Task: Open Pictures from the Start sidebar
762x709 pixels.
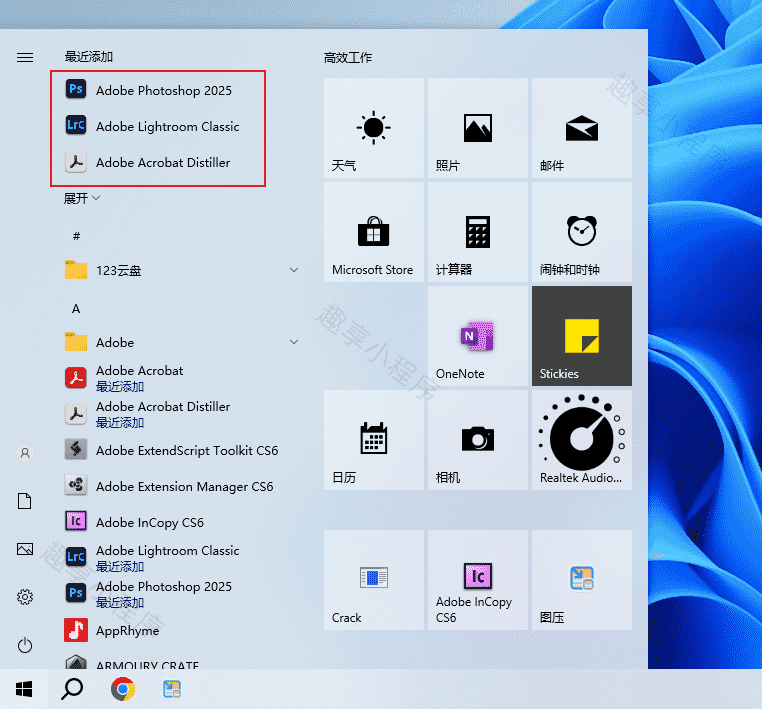Action: click(x=25, y=549)
